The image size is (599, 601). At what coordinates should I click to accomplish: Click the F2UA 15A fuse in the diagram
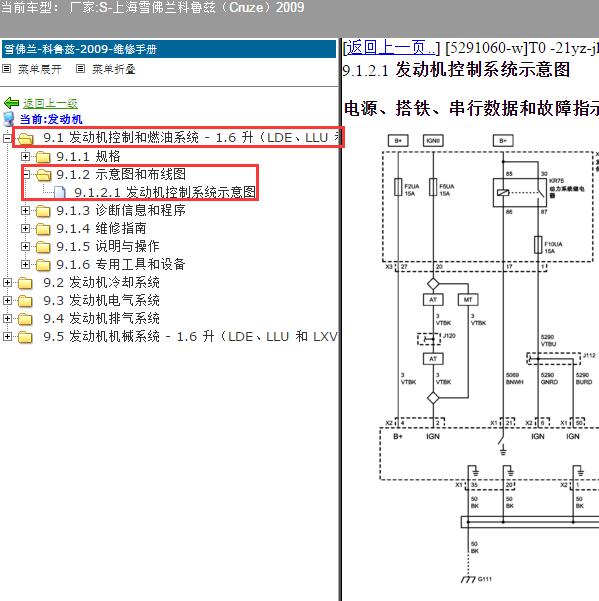[x=398, y=187]
